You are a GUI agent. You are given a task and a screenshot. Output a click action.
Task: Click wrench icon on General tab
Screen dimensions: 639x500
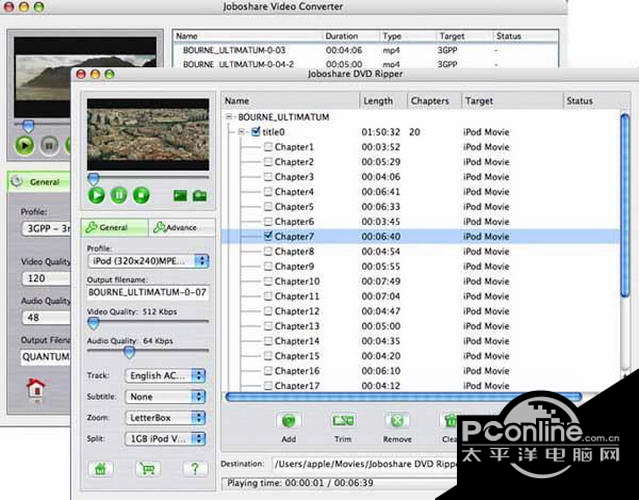(91, 227)
